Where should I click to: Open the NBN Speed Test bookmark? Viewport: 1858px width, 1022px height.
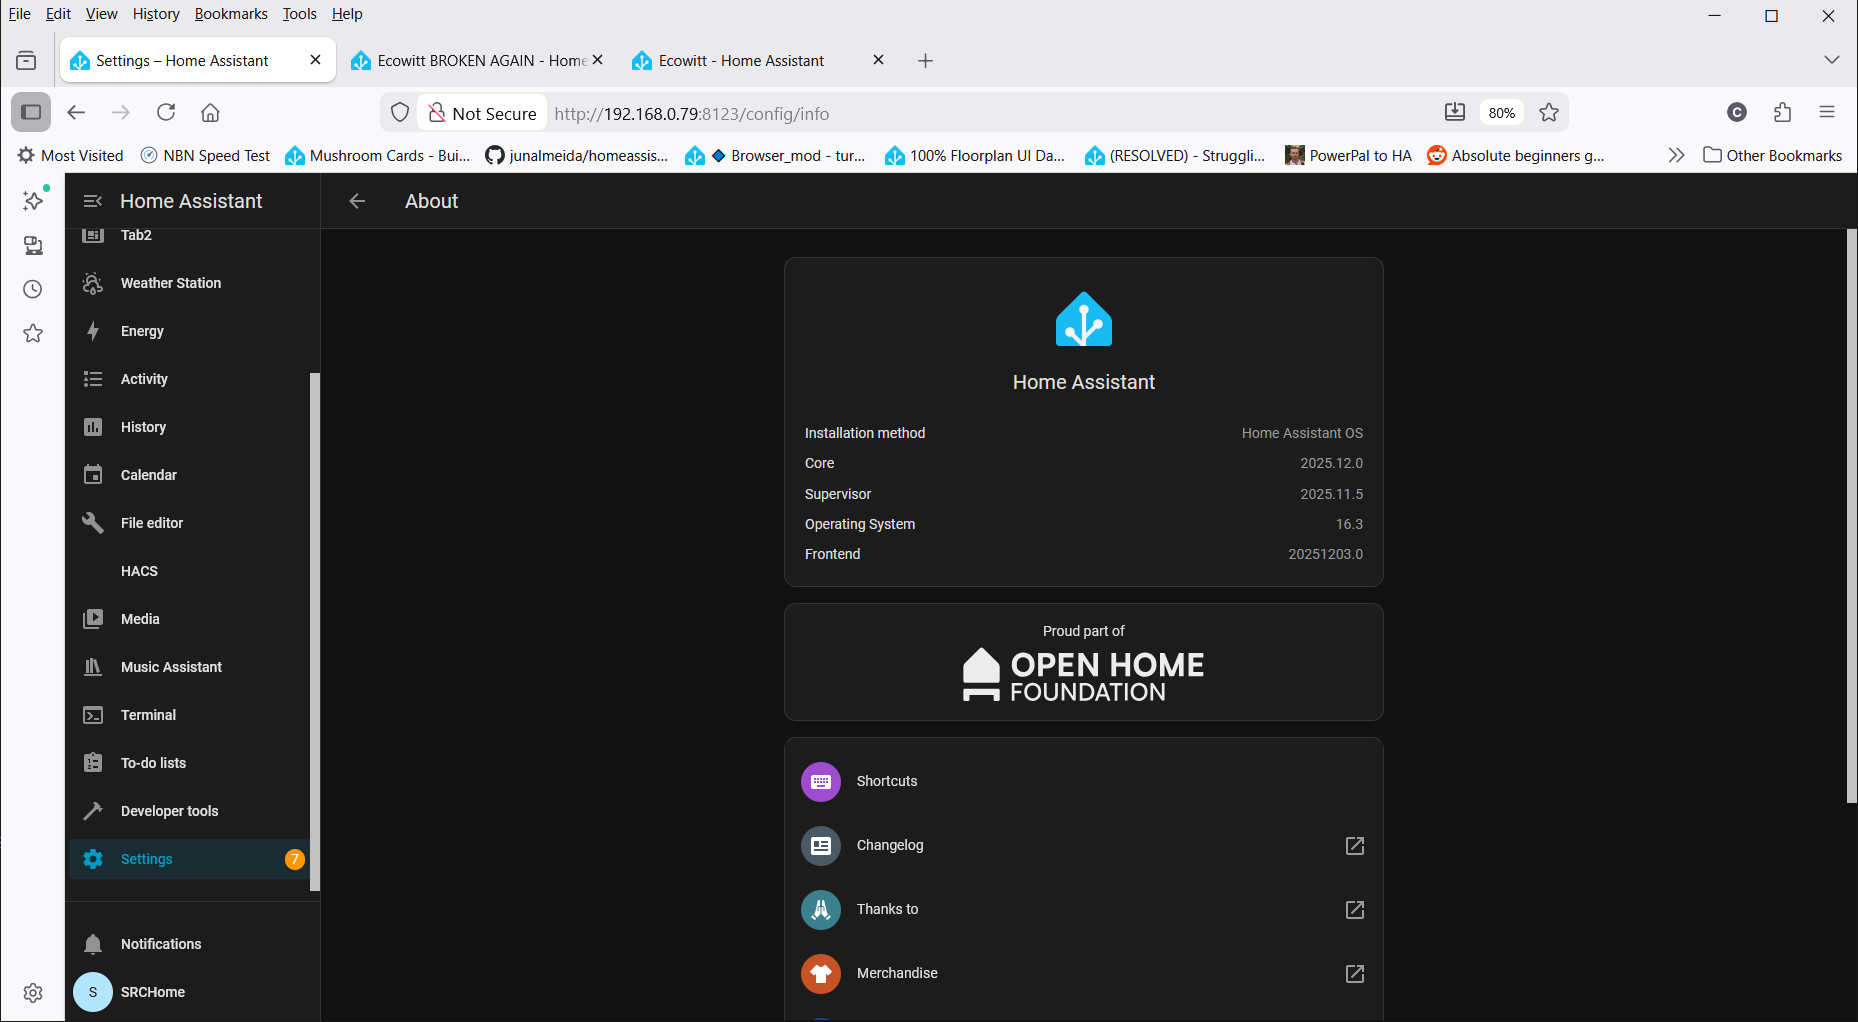[206, 155]
